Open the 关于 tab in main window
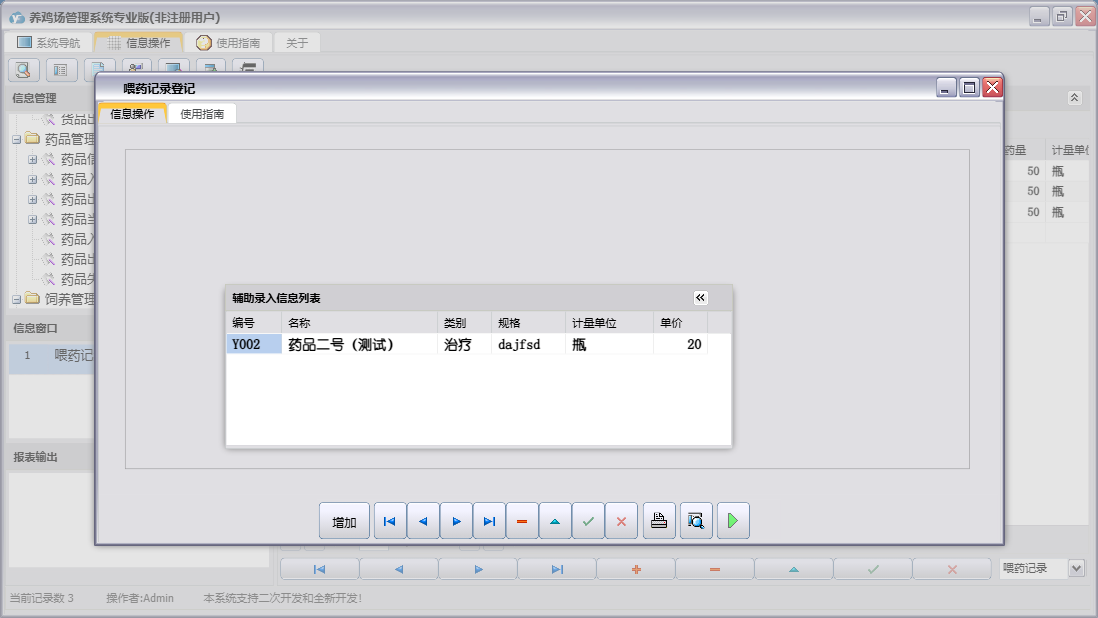 297,43
